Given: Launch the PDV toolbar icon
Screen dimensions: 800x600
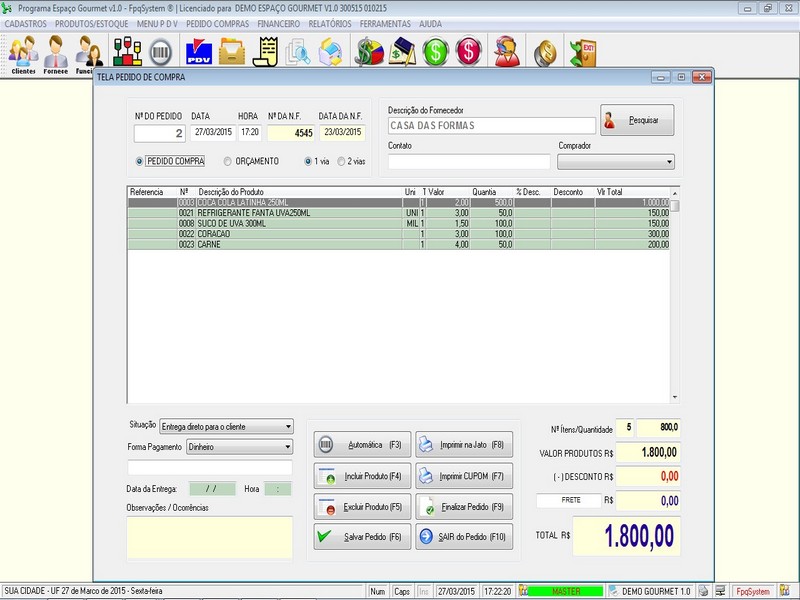Looking at the screenshot, I should [x=199, y=52].
